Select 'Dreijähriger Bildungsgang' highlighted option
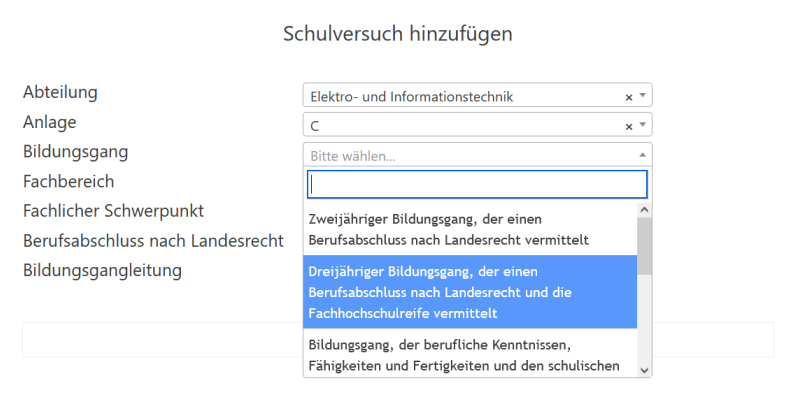The height and width of the screenshot is (401, 785). (470, 292)
